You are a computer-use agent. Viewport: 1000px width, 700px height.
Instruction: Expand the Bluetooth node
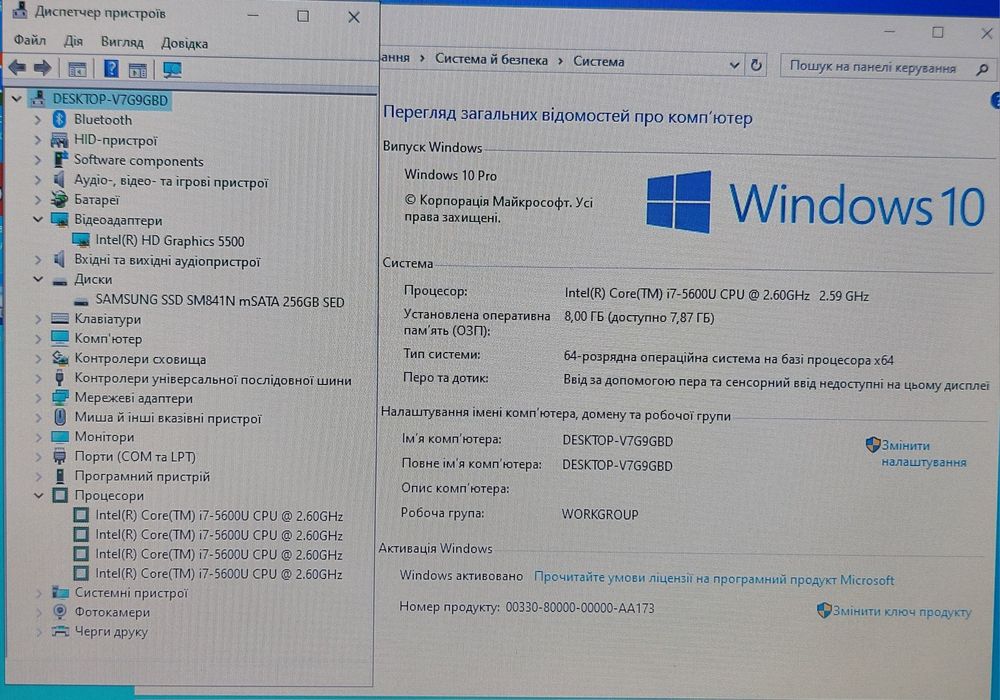(x=37, y=120)
